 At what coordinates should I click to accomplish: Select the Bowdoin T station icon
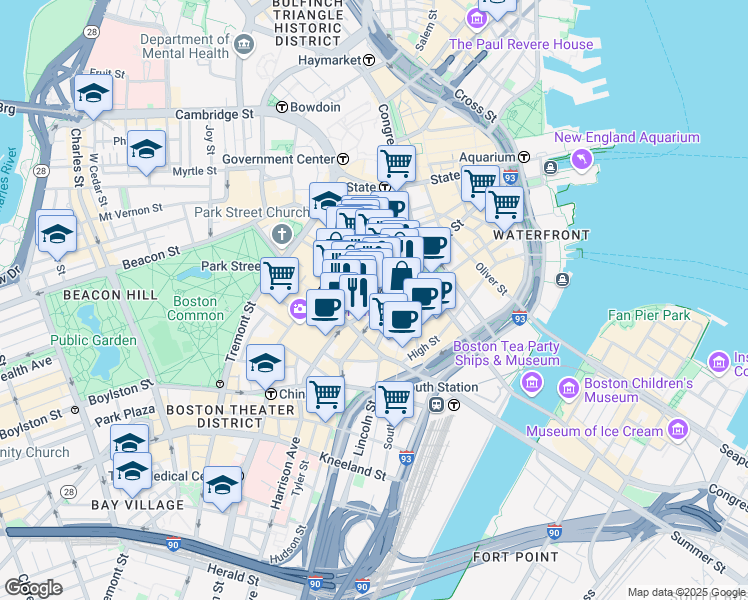click(x=282, y=107)
